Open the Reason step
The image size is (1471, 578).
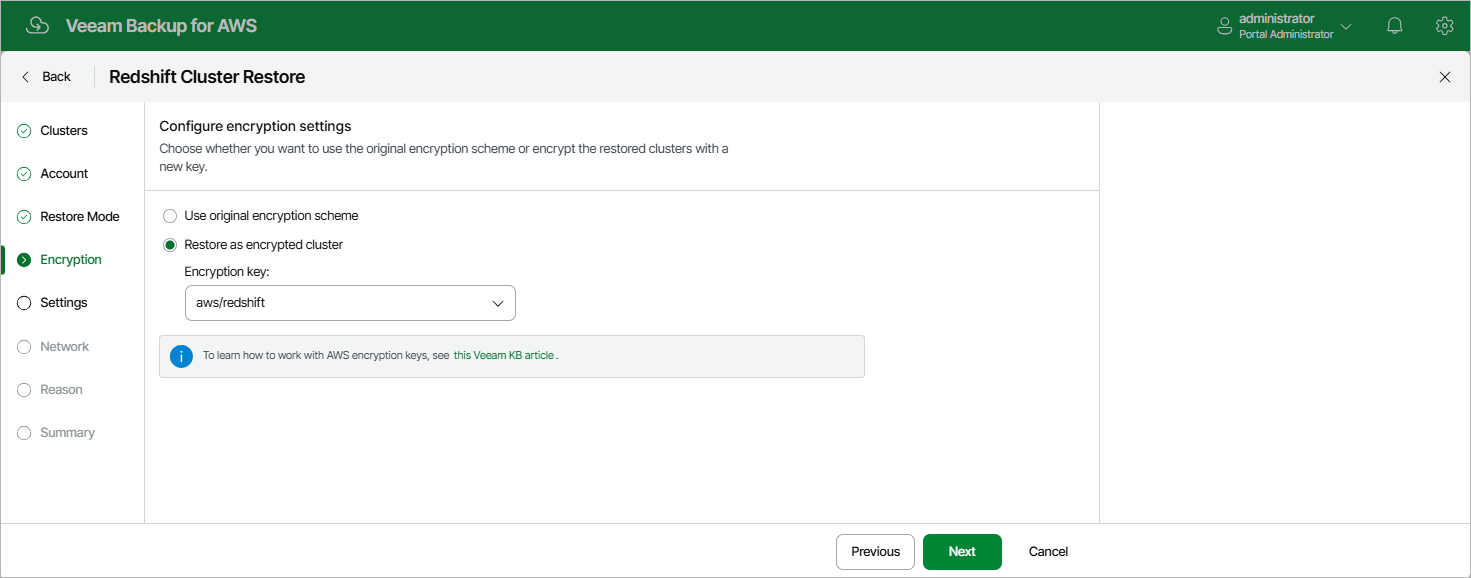(x=61, y=390)
